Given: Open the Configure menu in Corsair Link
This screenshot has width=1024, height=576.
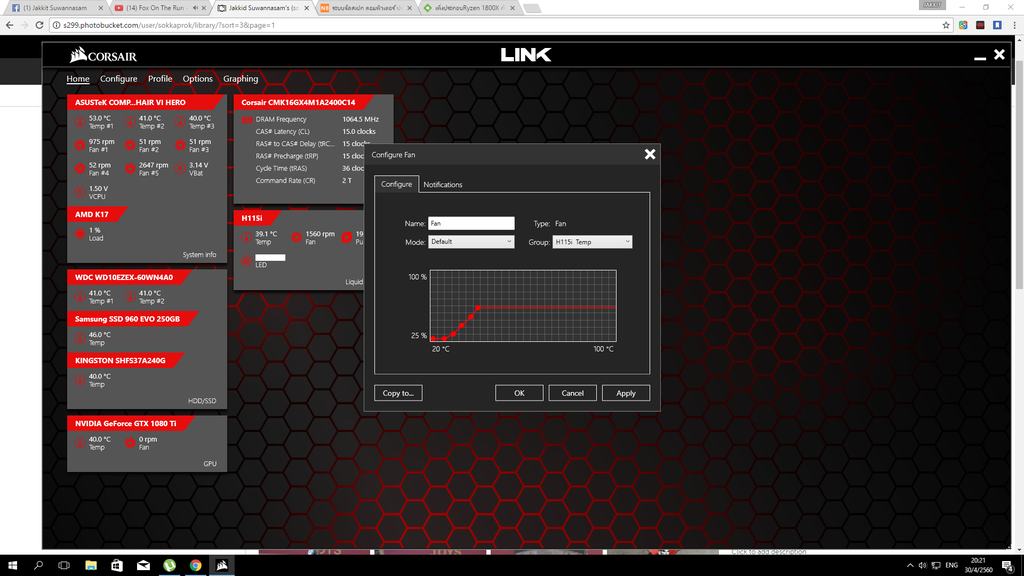Looking at the screenshot, I should click(x=118, y=79).
